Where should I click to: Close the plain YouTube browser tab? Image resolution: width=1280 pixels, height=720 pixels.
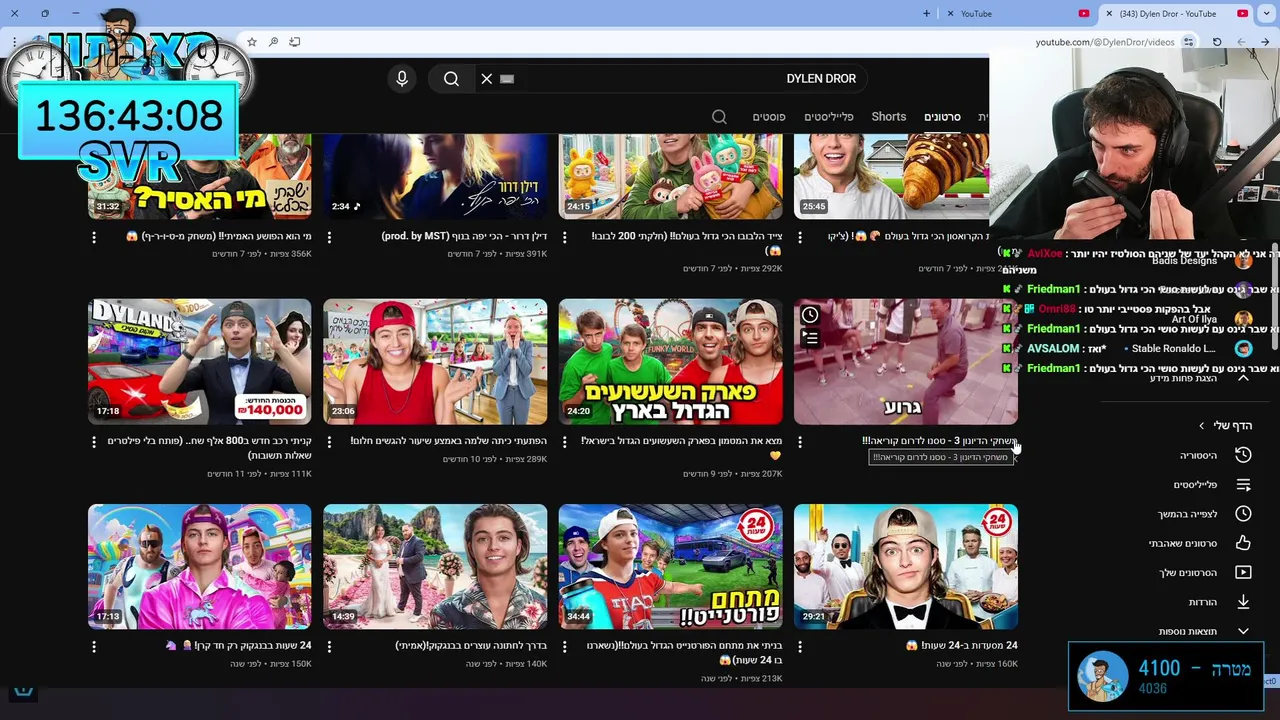point(950,14)
